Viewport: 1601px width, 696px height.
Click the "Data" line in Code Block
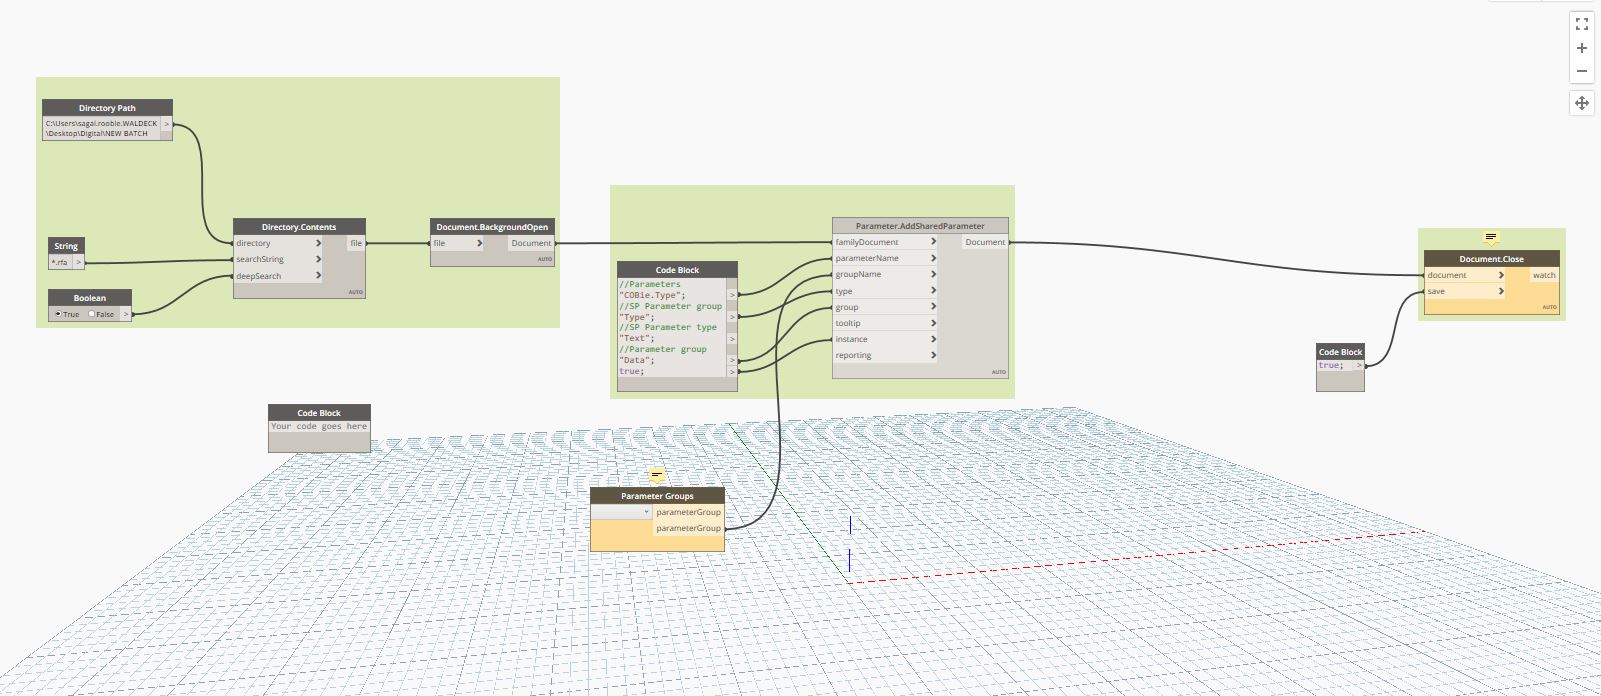[x=636, y=360]
